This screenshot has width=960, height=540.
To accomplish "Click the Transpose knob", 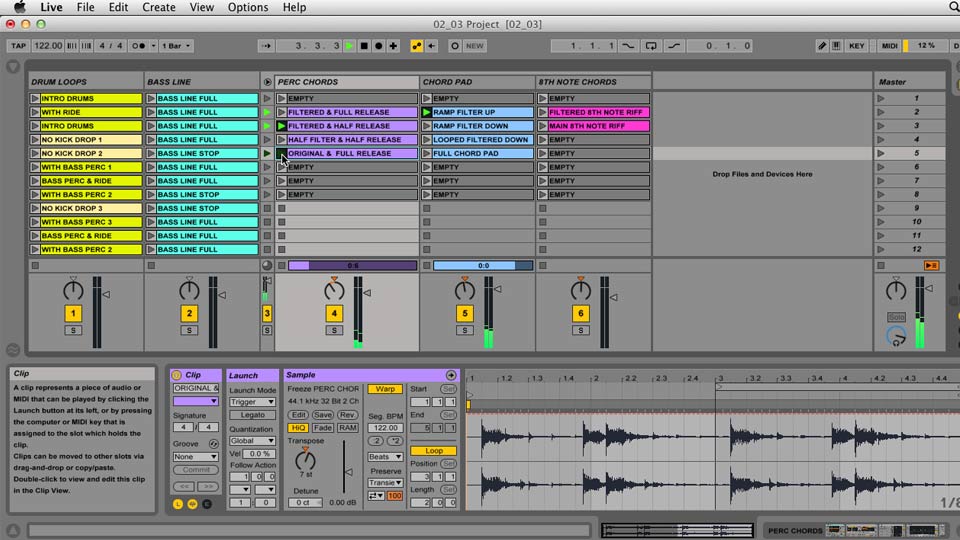I will tap(306, 459).
